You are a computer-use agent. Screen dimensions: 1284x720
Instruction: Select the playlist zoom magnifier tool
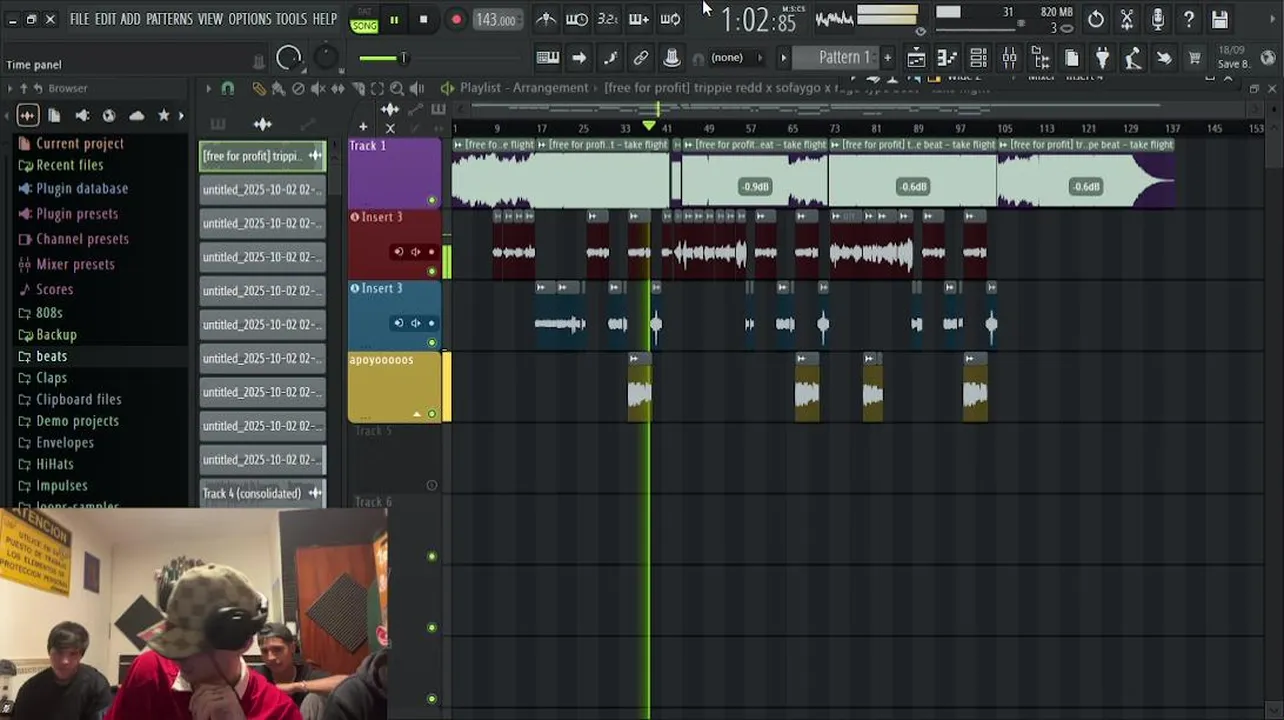pos(397,89)
